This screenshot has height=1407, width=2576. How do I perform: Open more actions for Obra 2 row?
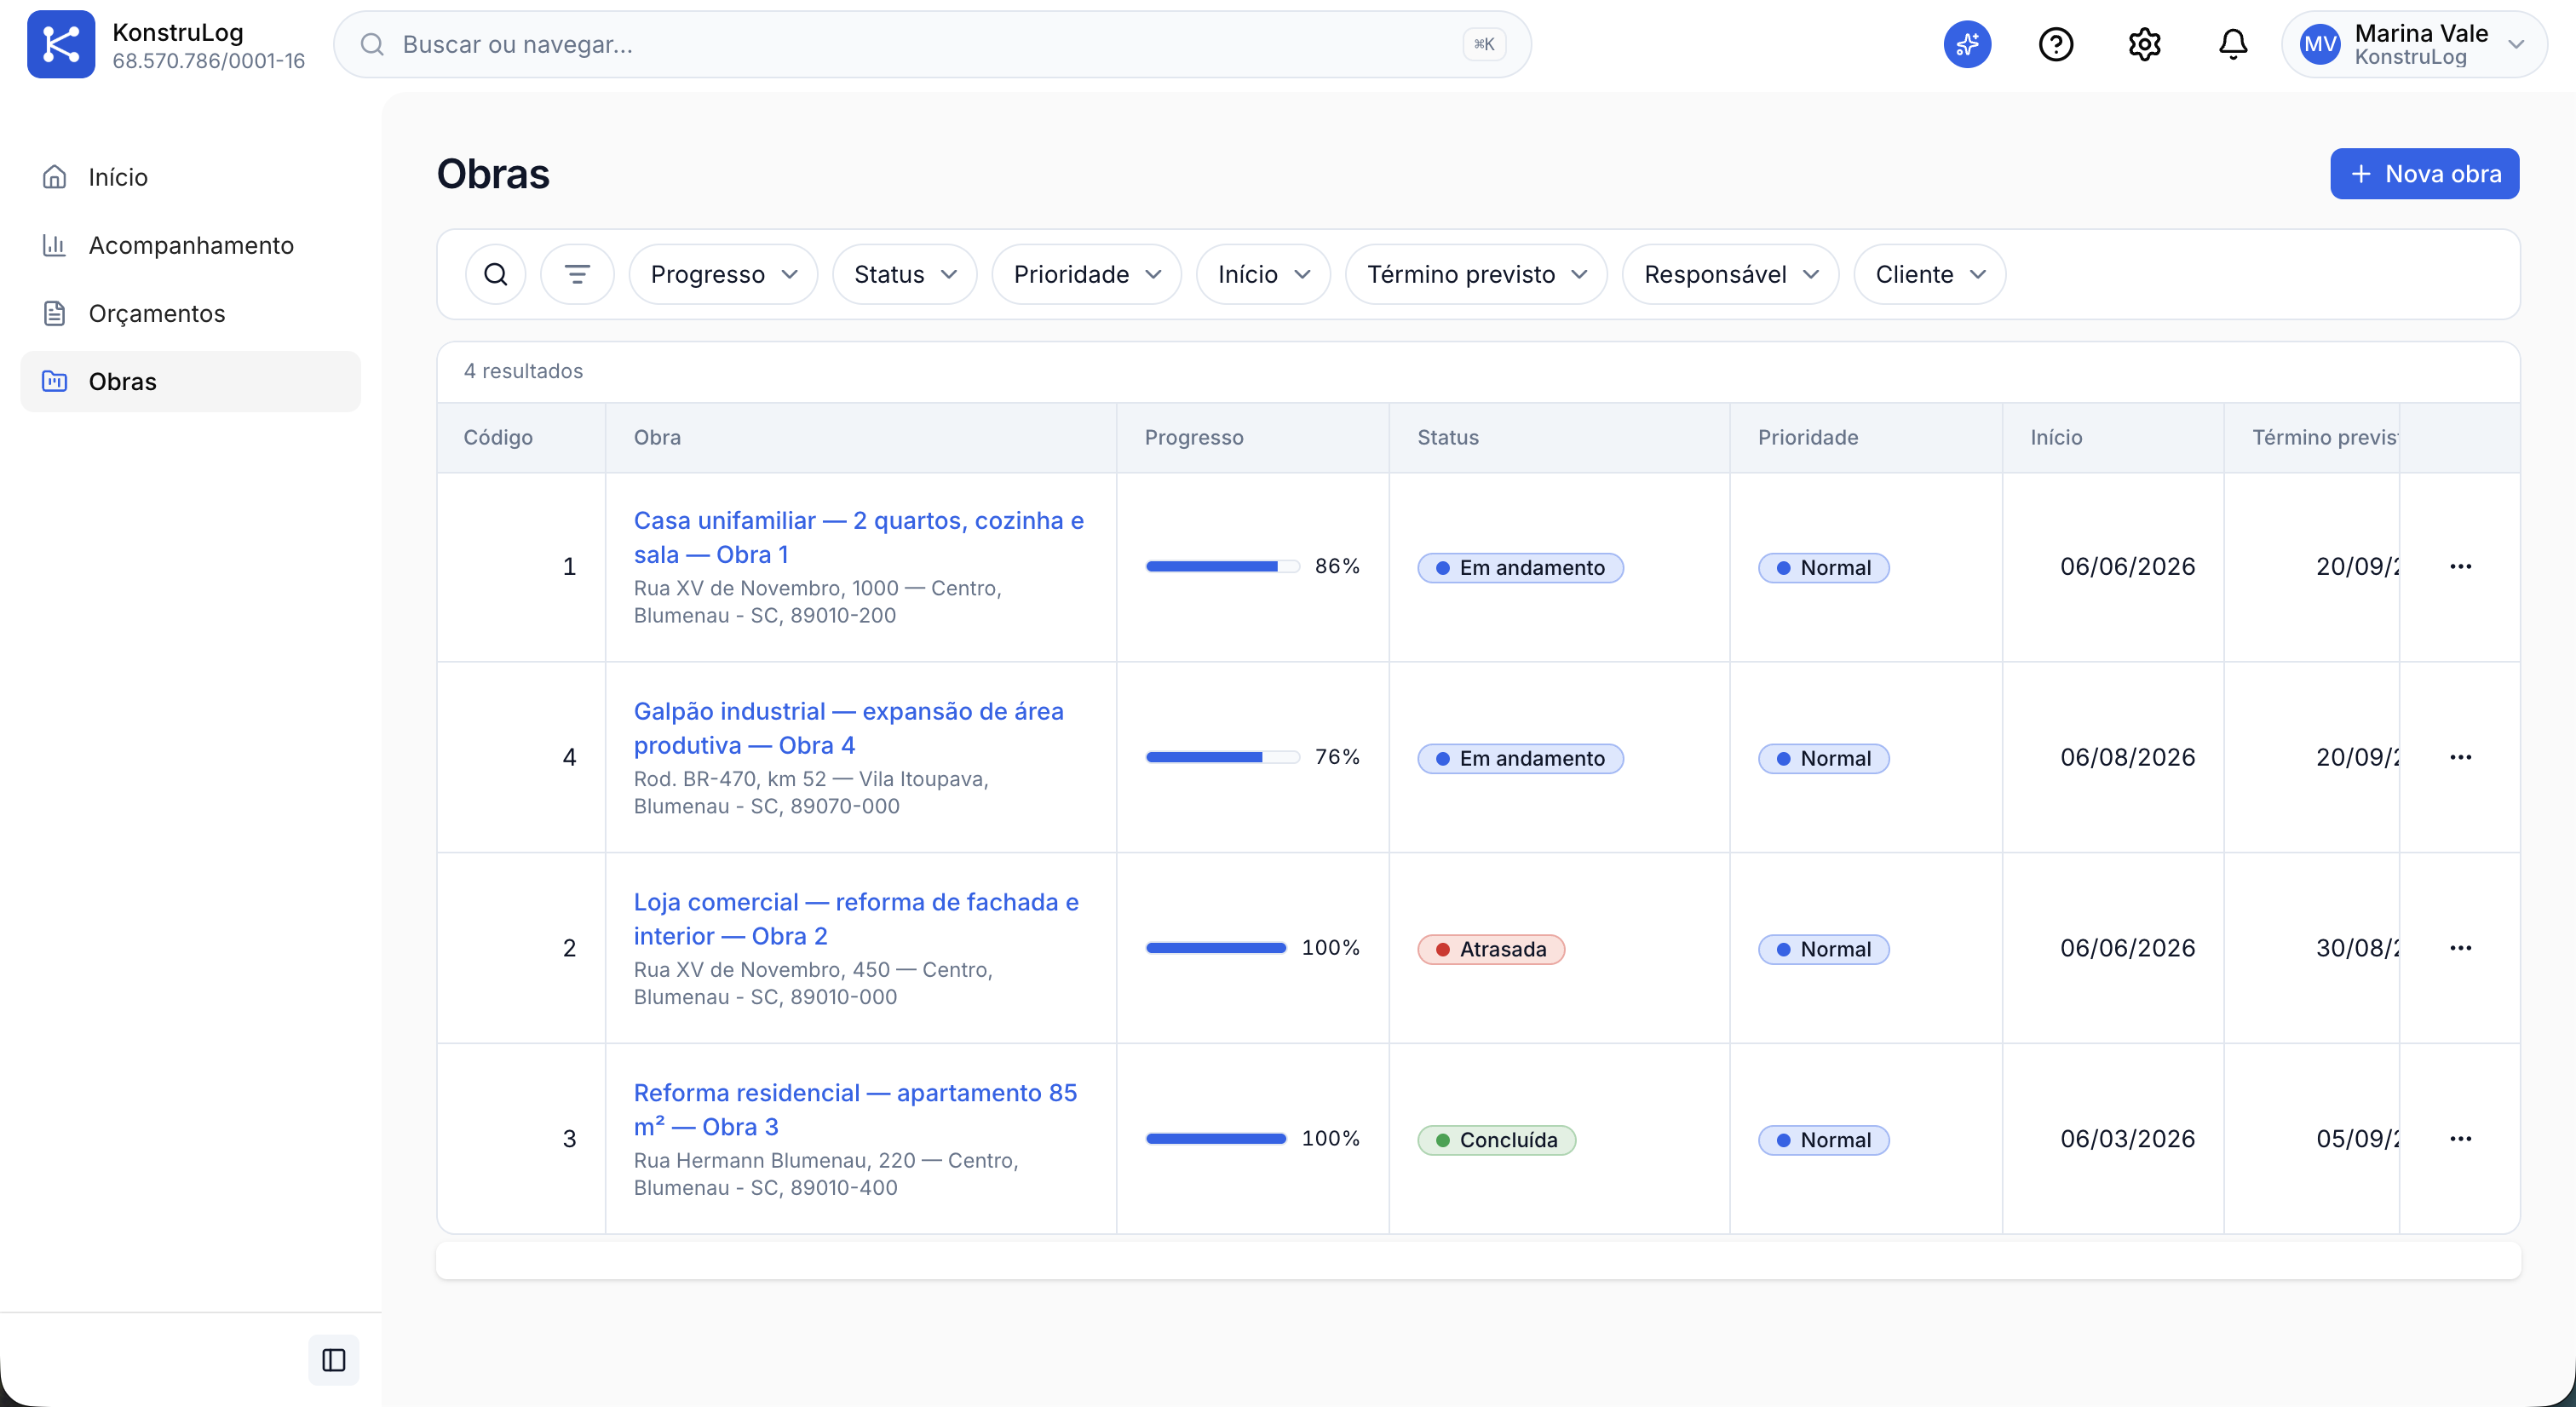(2460, 948)
